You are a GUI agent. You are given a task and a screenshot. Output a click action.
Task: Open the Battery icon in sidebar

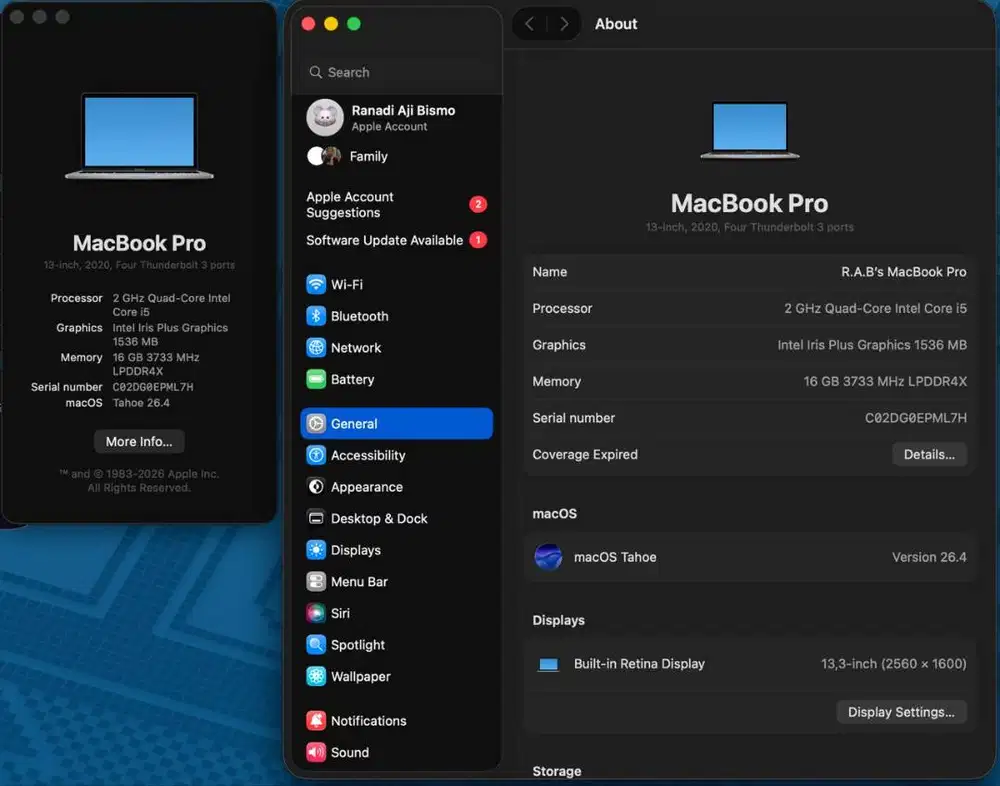coord(316,380)
